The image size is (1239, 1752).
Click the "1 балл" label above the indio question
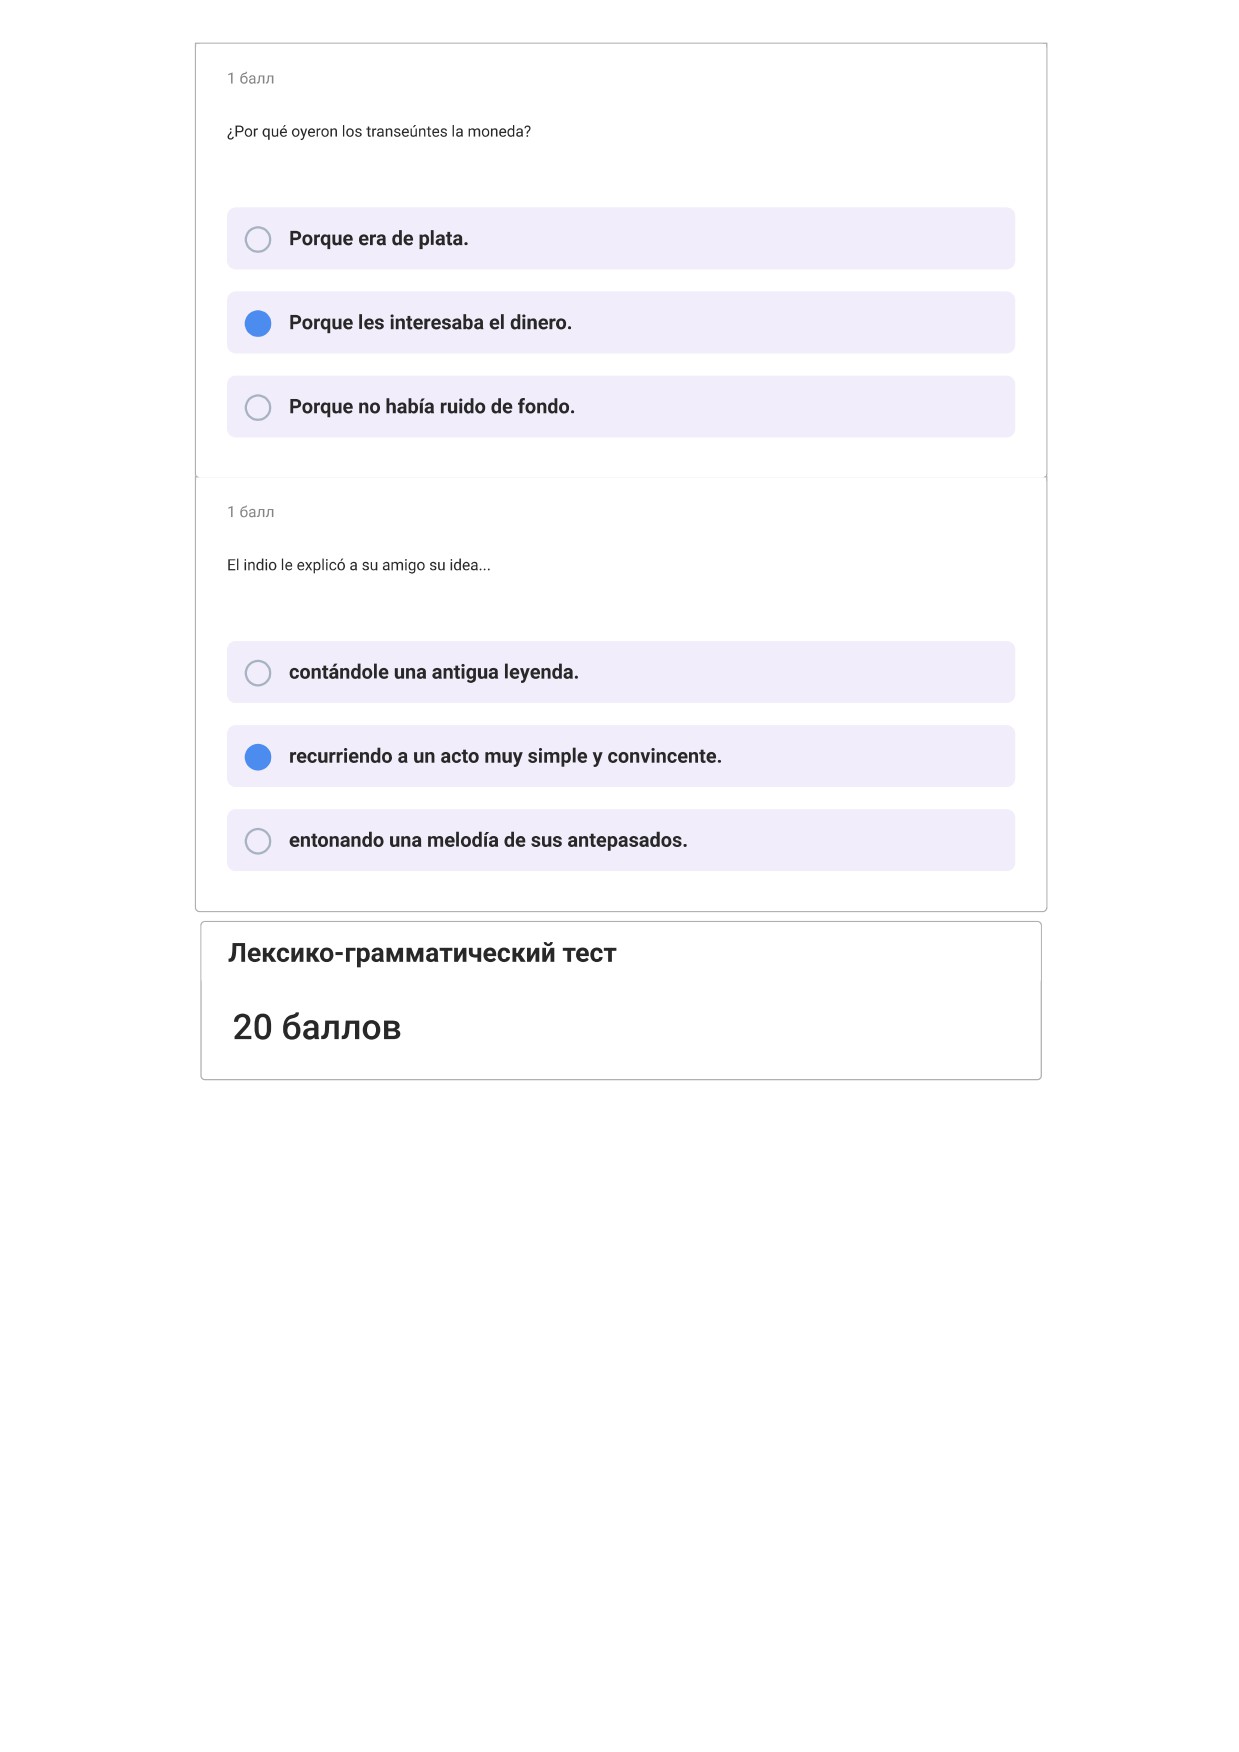(x=251, y=512)
